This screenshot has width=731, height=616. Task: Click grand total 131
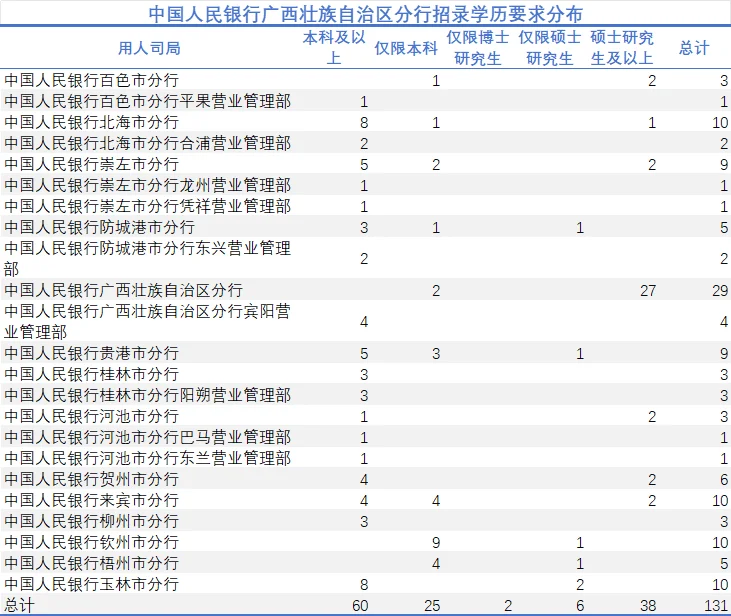[x=716, y=605]
